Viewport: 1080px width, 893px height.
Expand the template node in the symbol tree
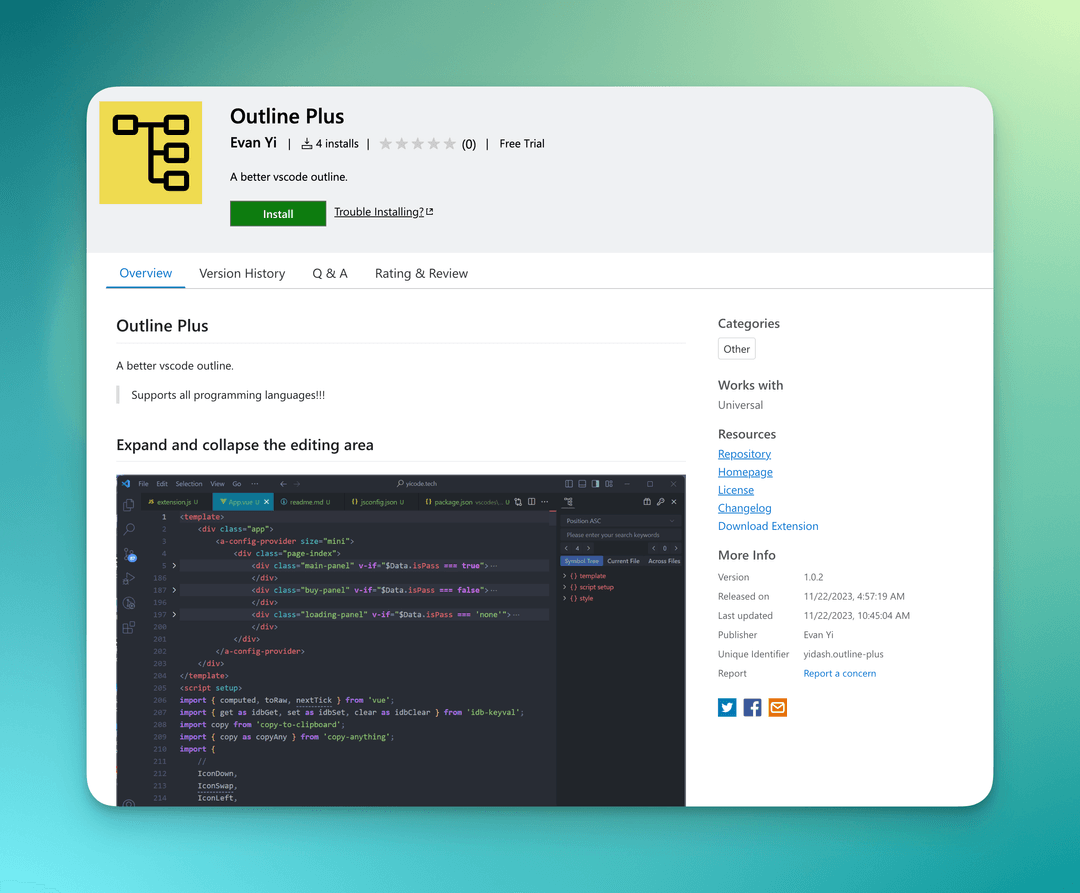565,576
